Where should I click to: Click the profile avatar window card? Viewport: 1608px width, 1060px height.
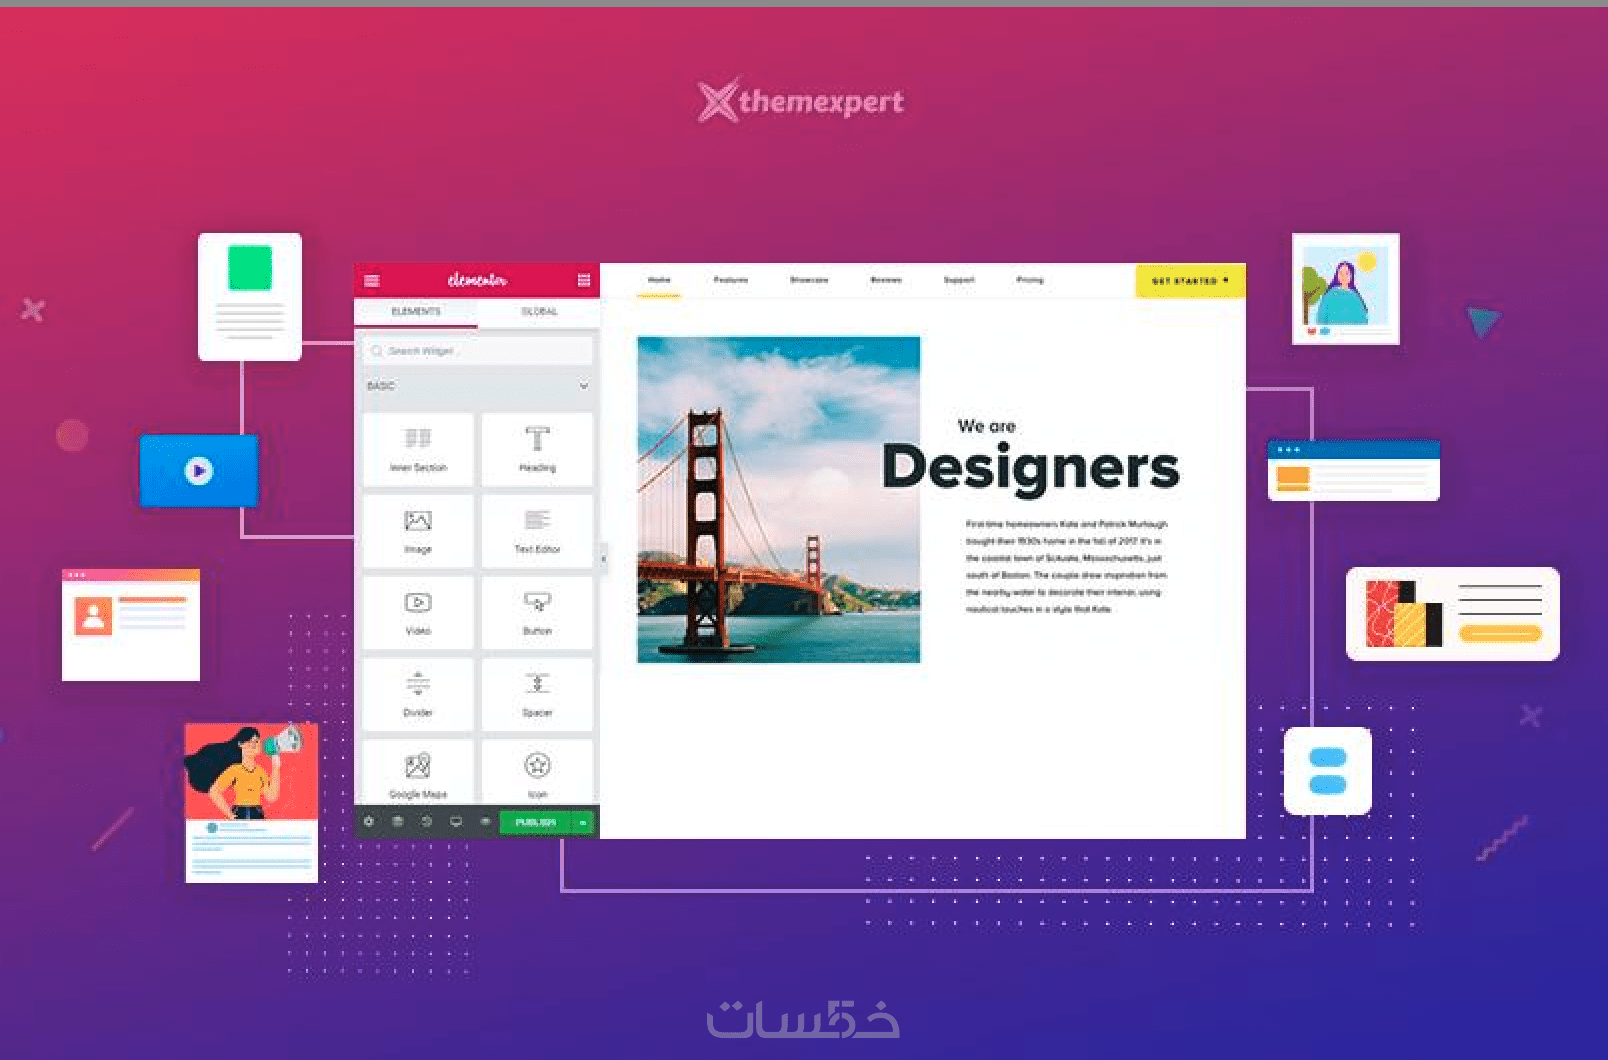[131, 625]
